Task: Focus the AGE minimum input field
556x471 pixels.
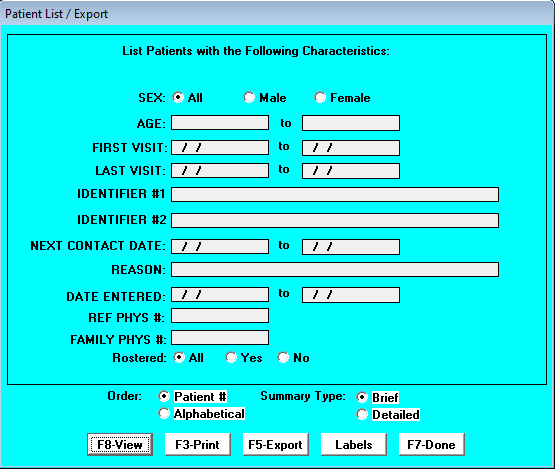Action: tap(220, 123)
